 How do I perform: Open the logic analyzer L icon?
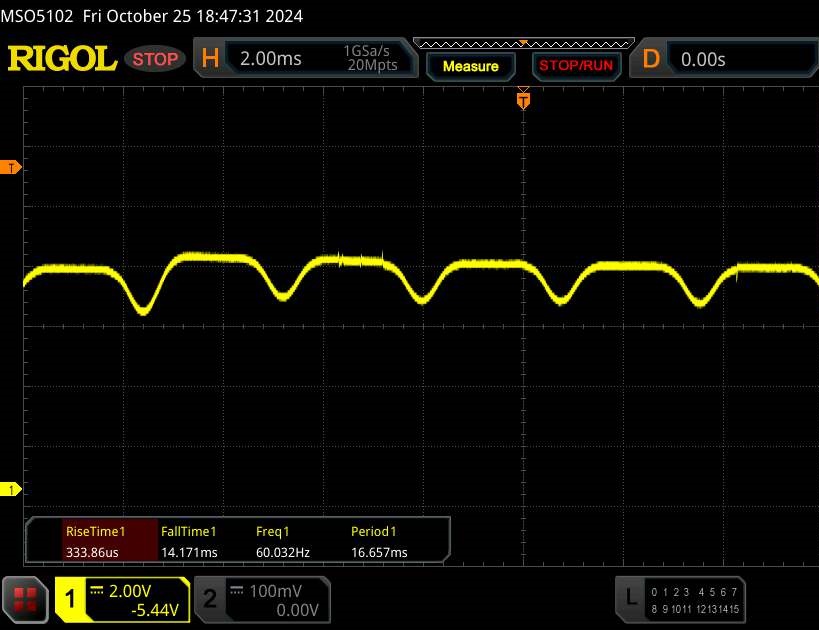(x=631, y=597)
